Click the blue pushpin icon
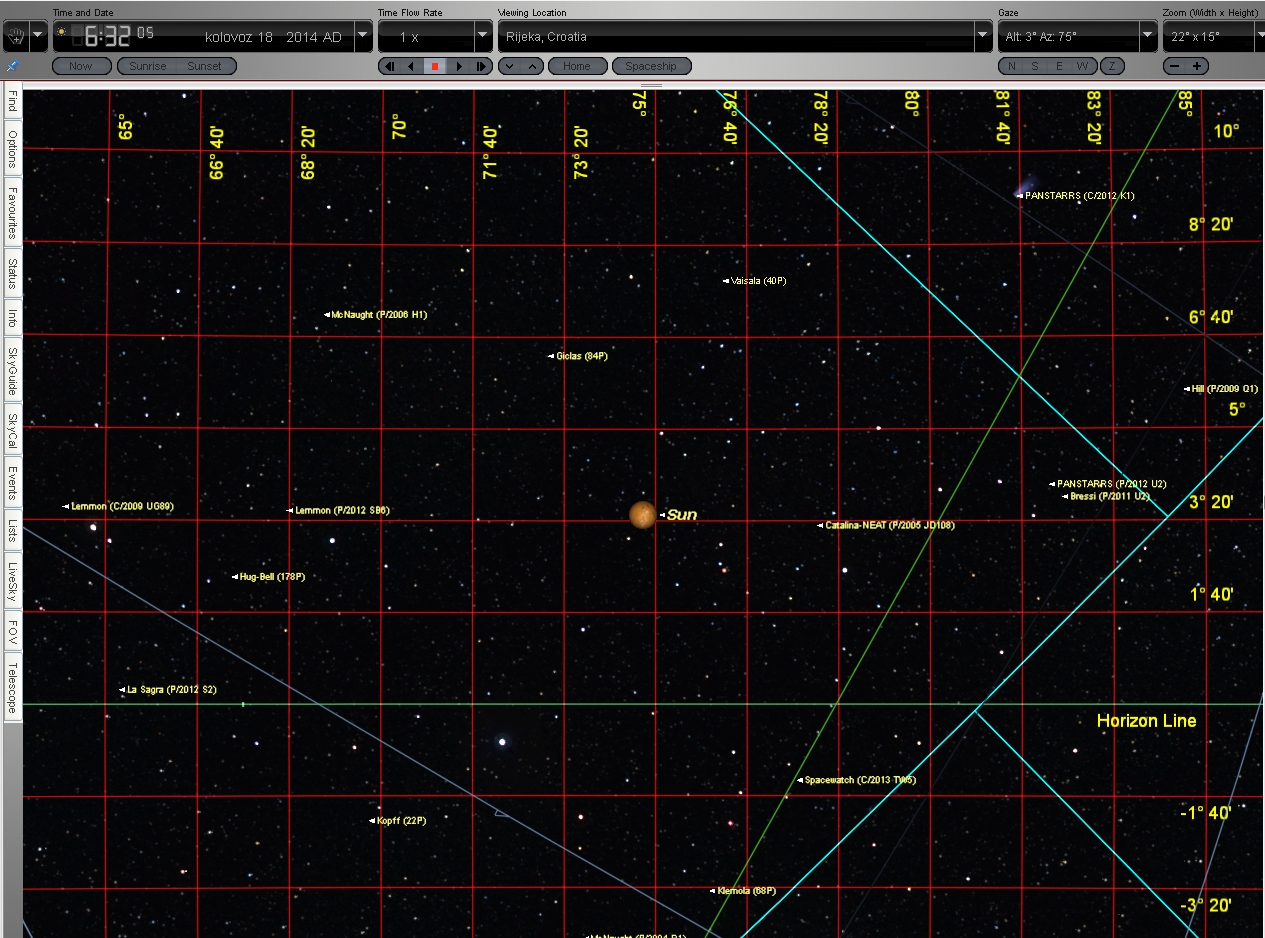 click(12, 66)
